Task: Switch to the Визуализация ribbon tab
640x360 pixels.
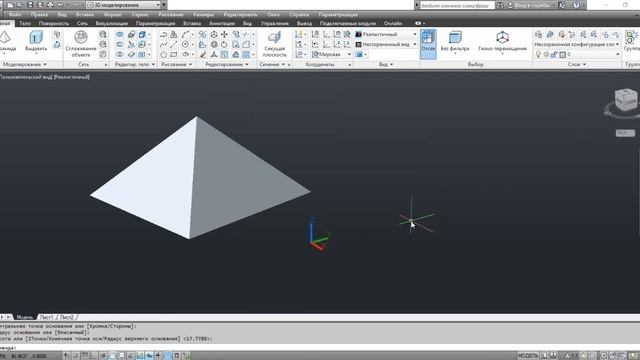Action: coord(111,23)
